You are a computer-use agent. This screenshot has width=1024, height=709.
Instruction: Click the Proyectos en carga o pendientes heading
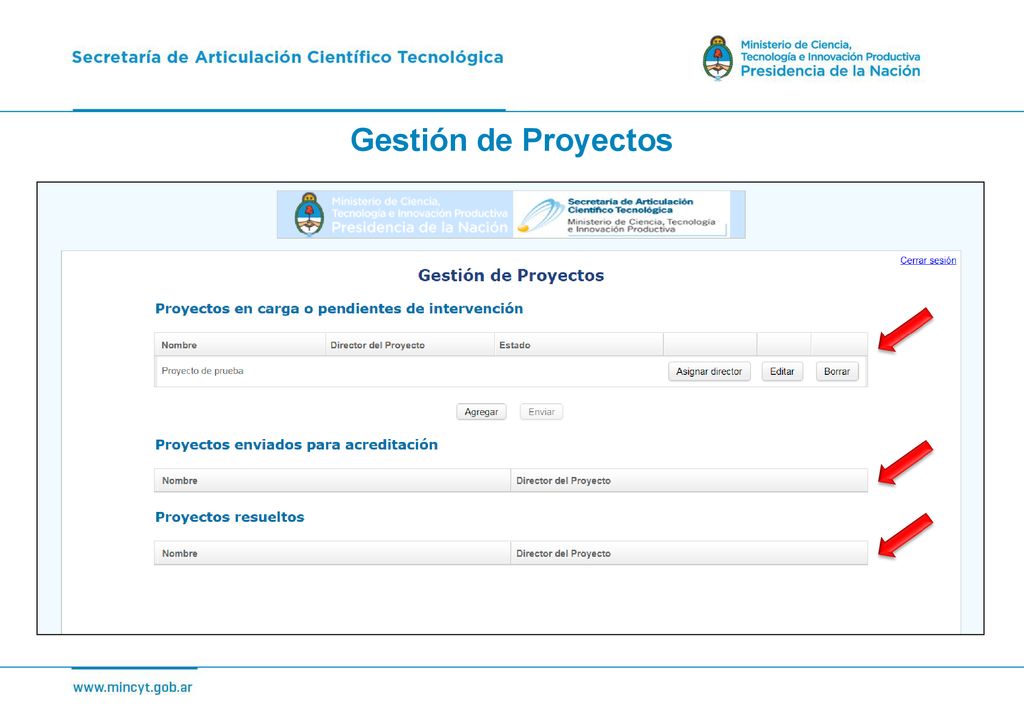[339, 309]
